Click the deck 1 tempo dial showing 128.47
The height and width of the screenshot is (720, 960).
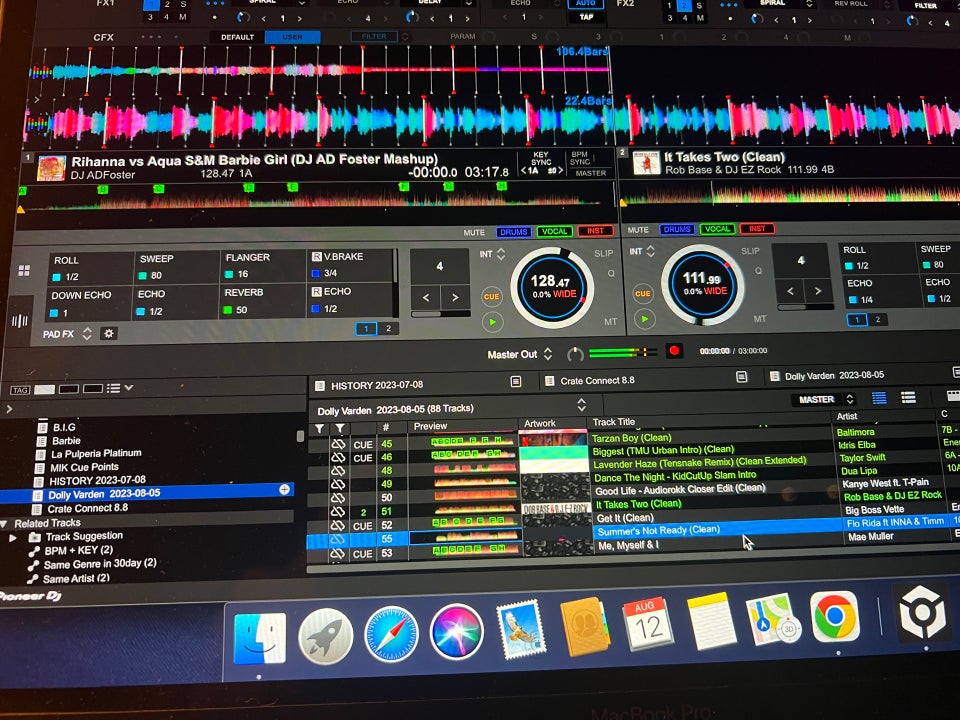coord(552,287)
